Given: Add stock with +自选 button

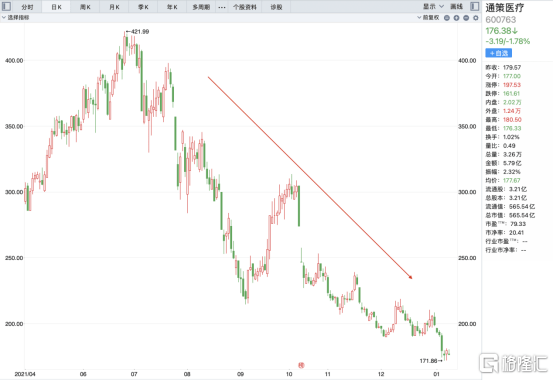Looking at the screenshot, I should (499, 53).
